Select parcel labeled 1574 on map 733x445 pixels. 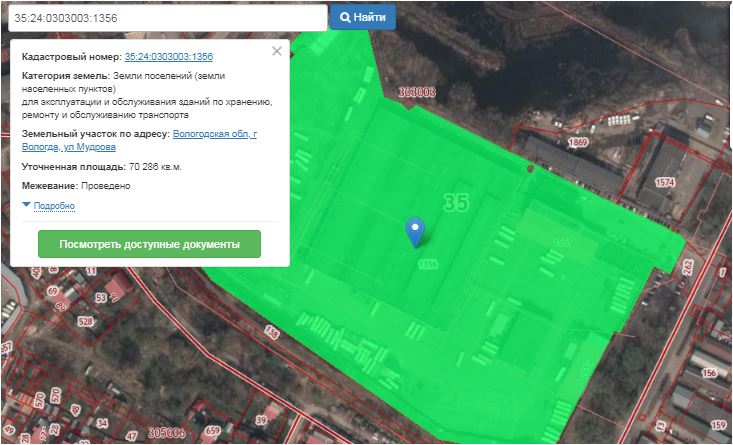pyautogui.click(x=665, y=183)
